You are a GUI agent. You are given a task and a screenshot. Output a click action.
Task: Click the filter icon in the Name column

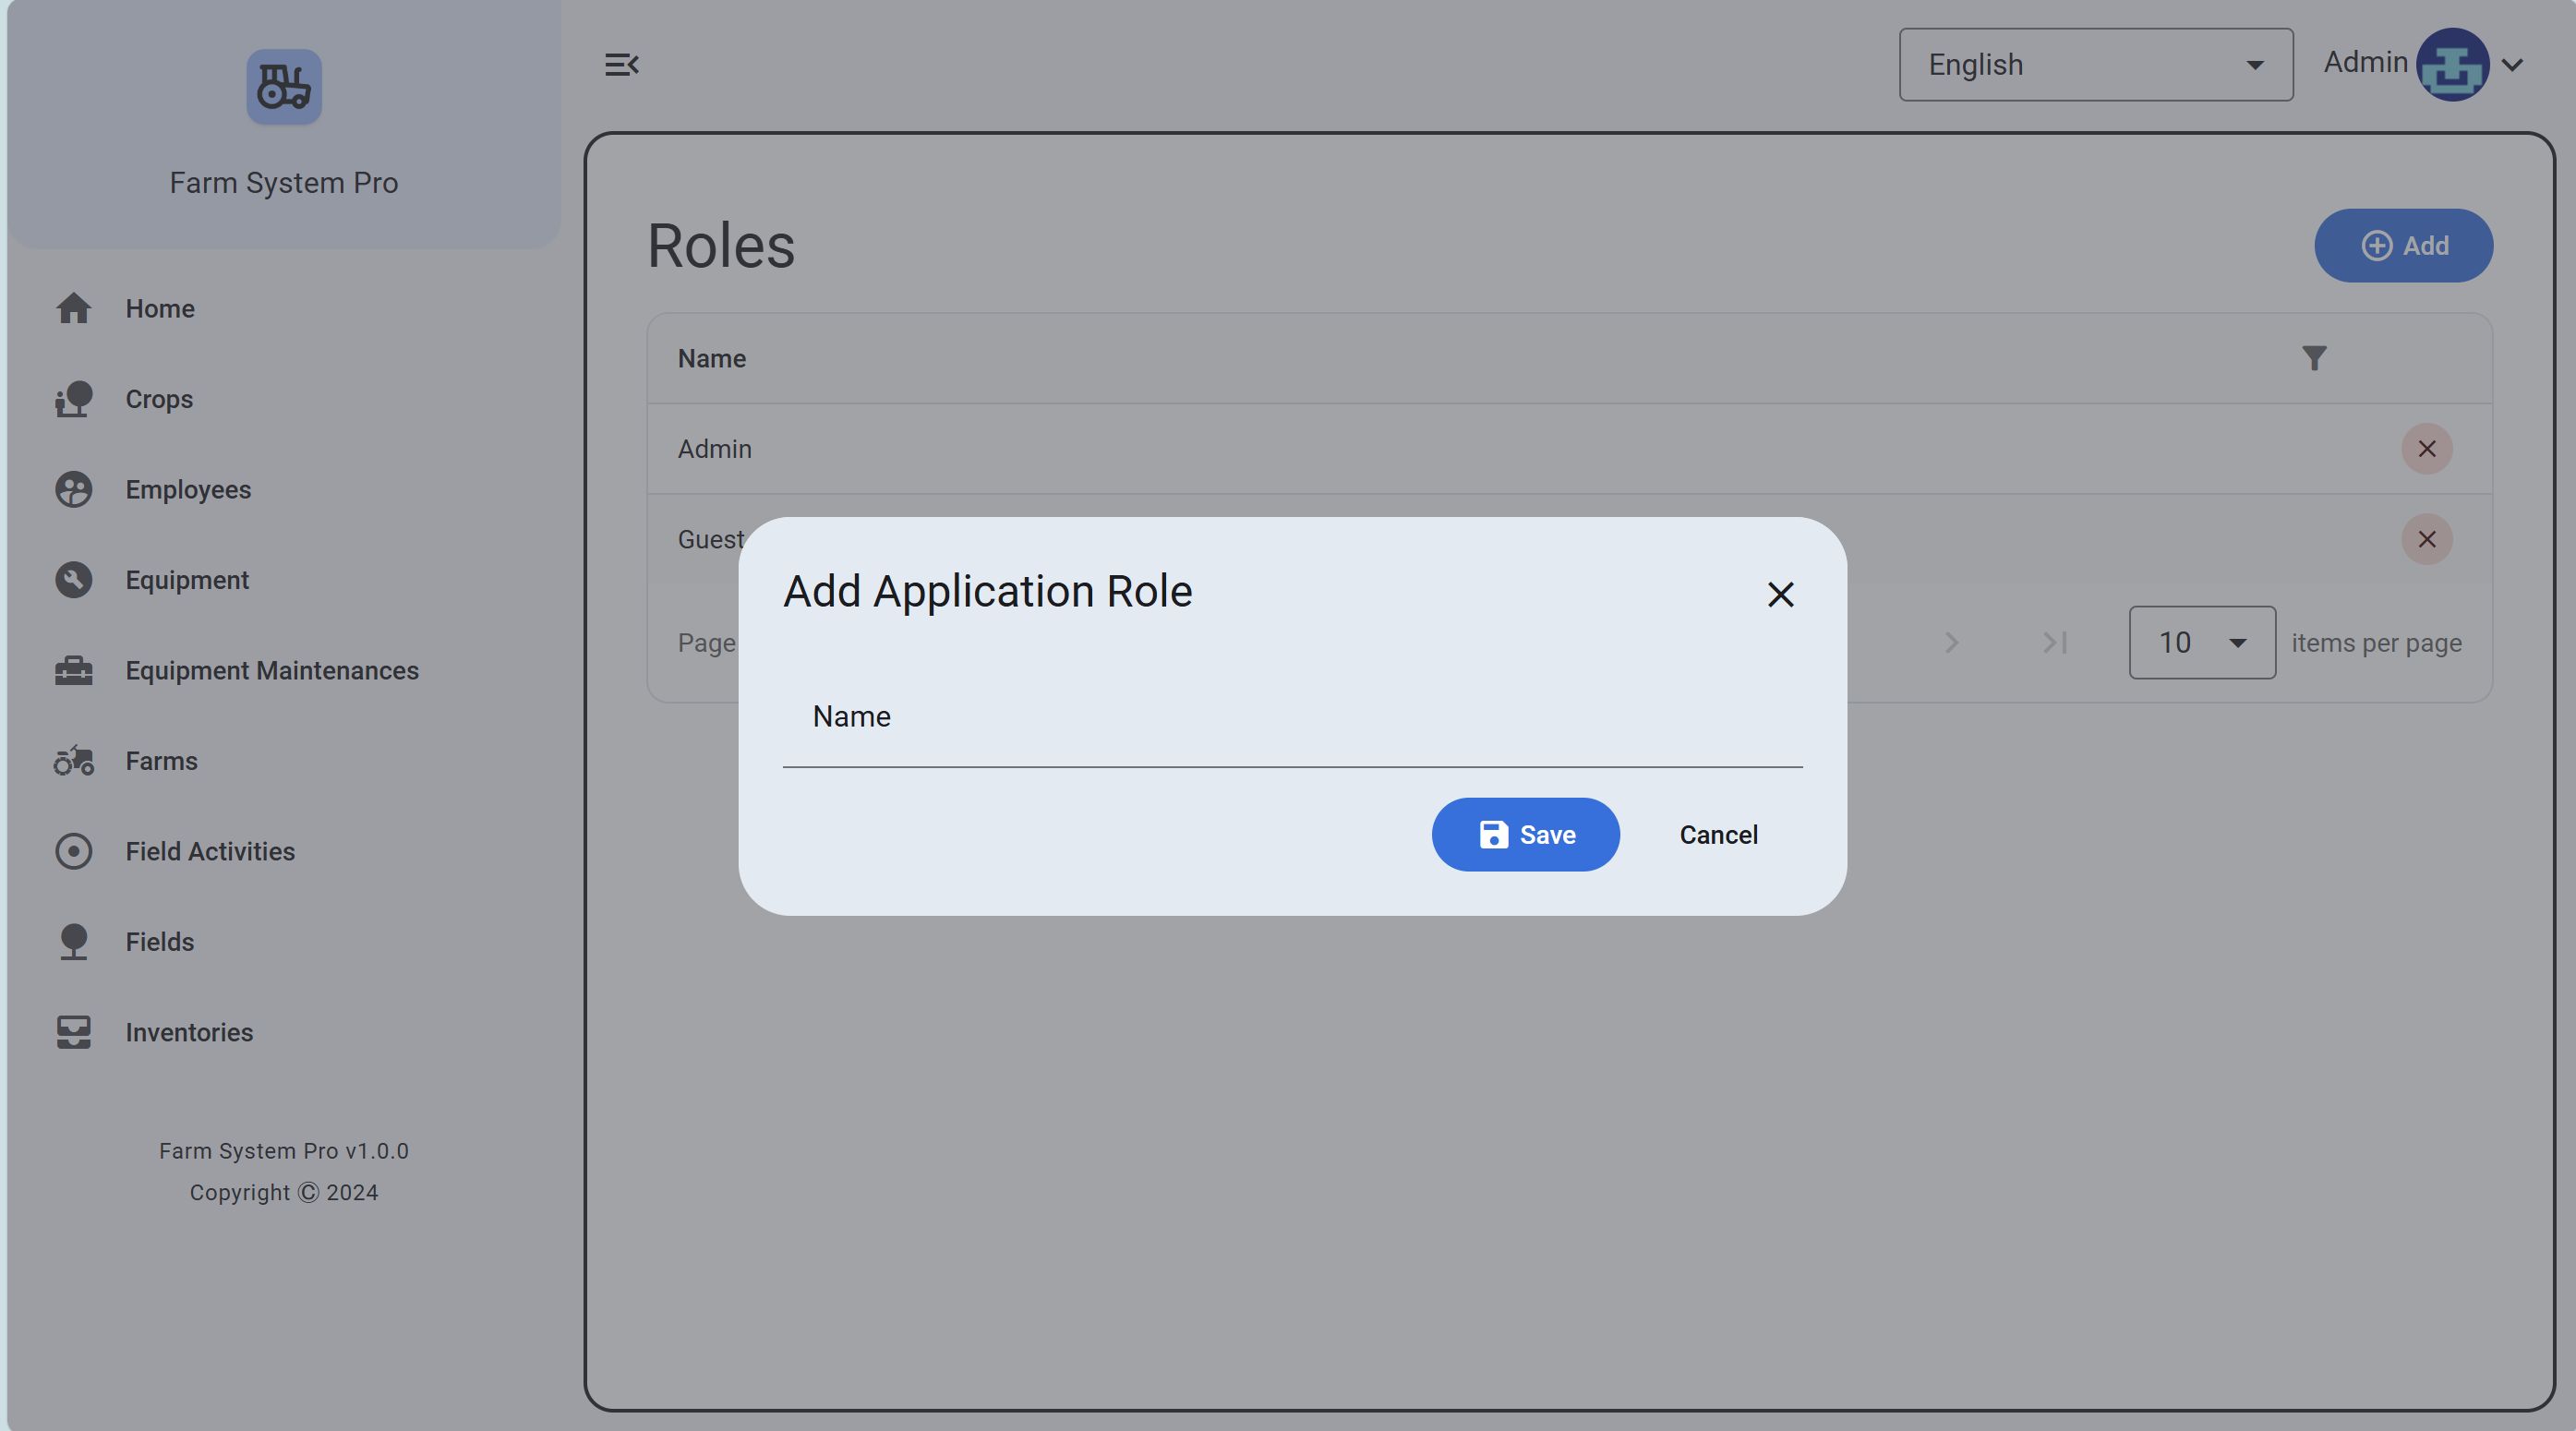(x=2313, y=358)
